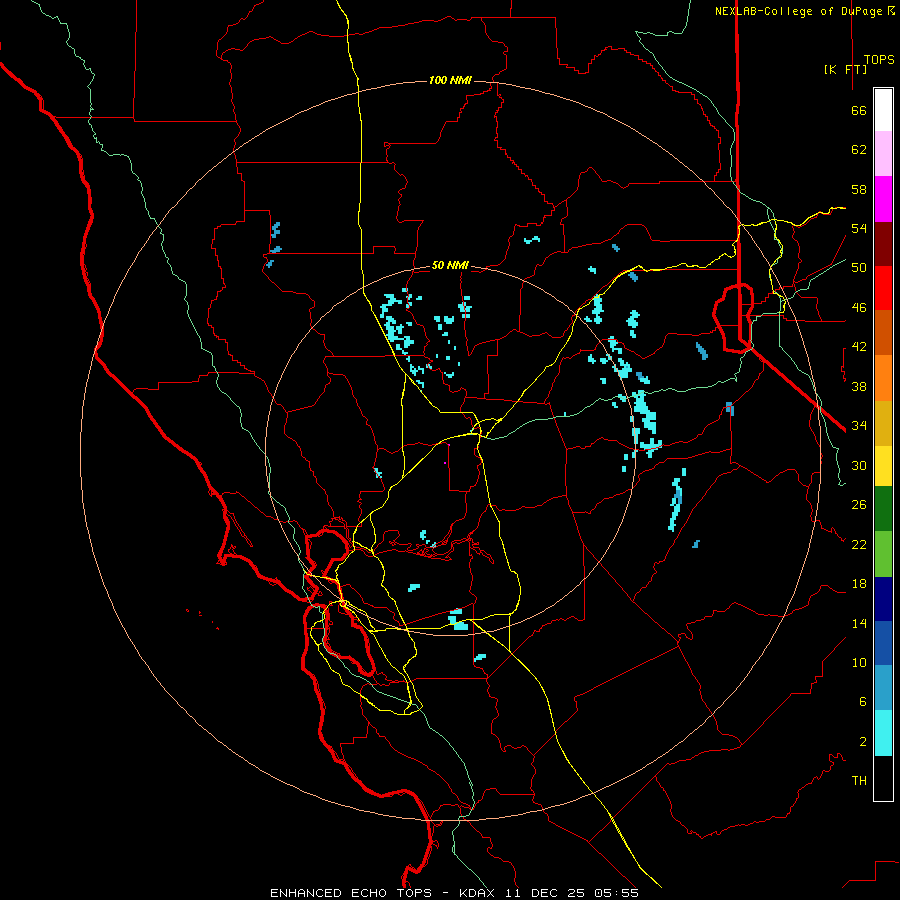Click the dark red 54 kft swatch
This screenshot has width=900, height=900.
[883, 244]
